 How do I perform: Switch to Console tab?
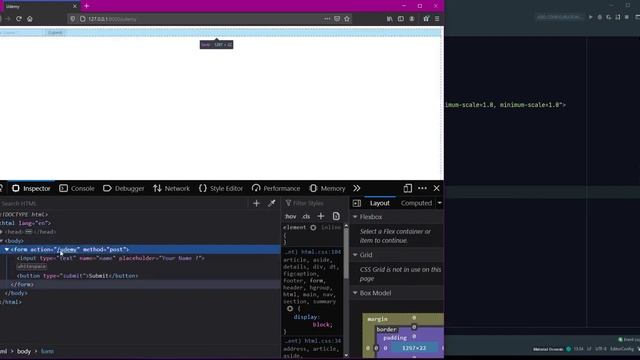77,188
